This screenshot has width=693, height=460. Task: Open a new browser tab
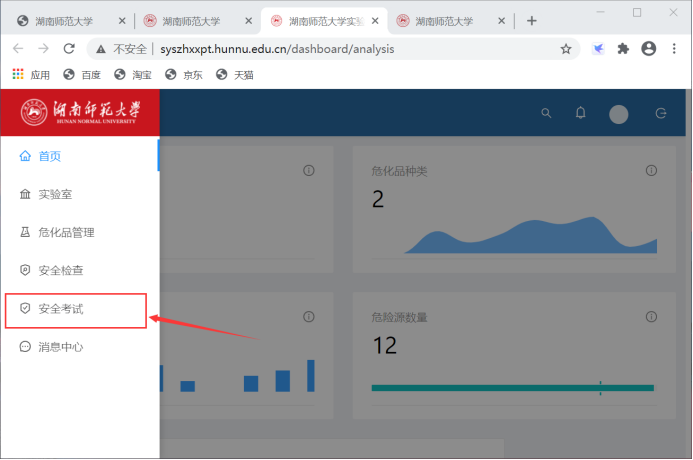click(x=532, y=21)
